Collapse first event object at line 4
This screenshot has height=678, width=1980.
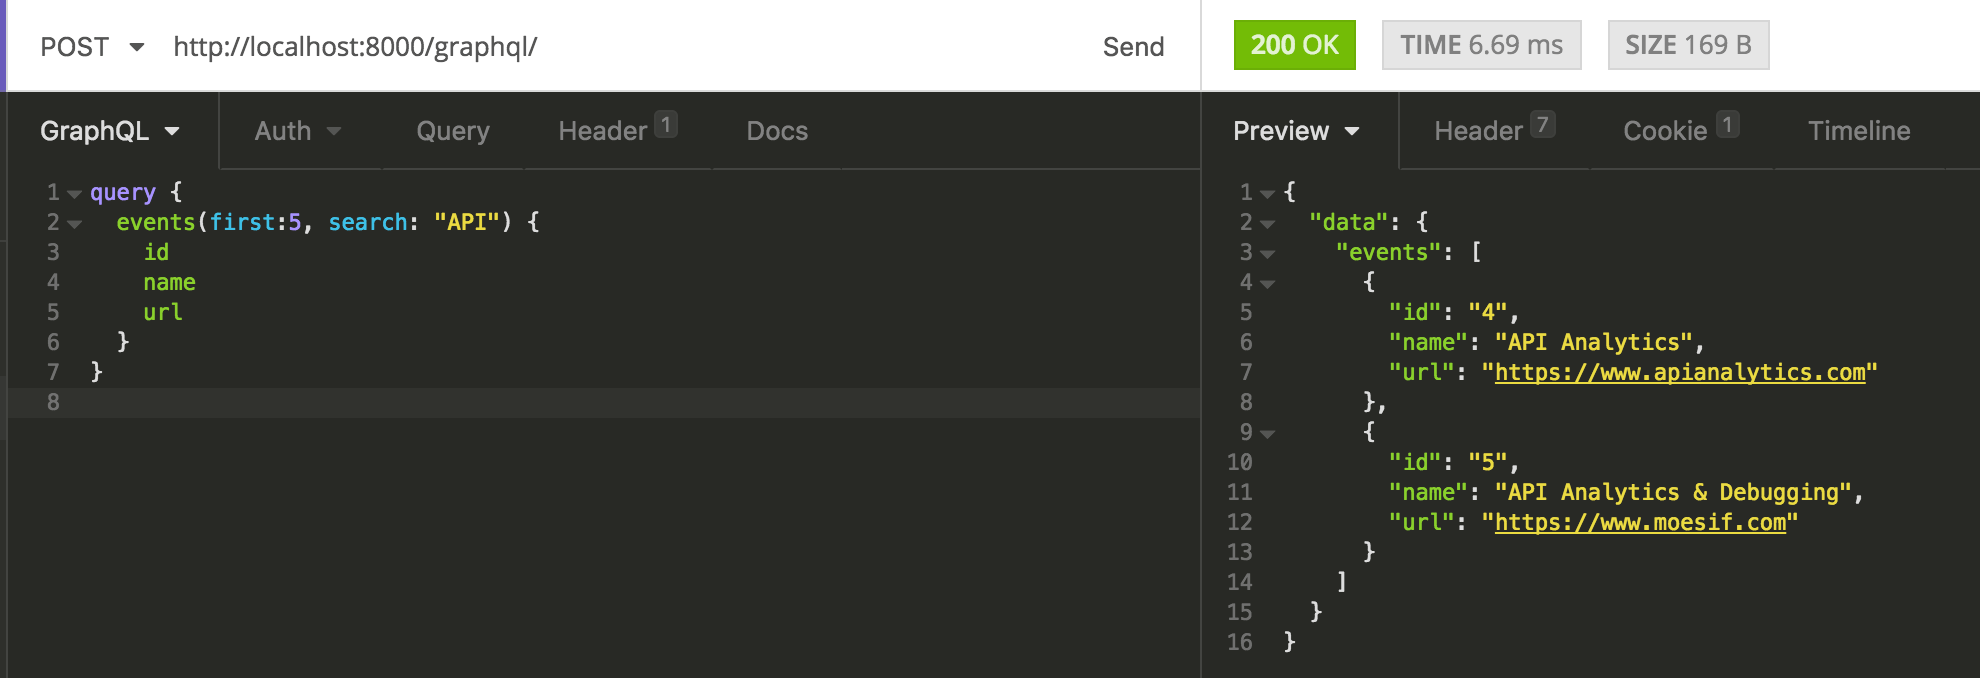(1267, 284)
